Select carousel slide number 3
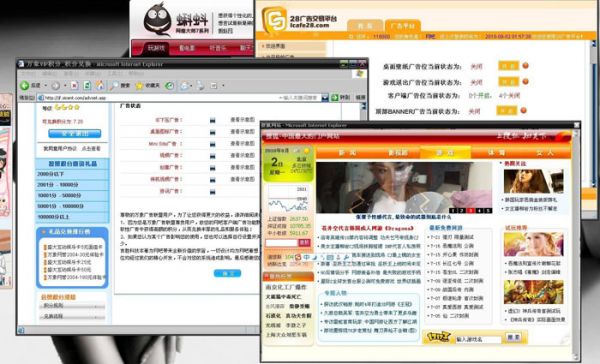Viewport: 600px width, 364px height. [471, 211]
